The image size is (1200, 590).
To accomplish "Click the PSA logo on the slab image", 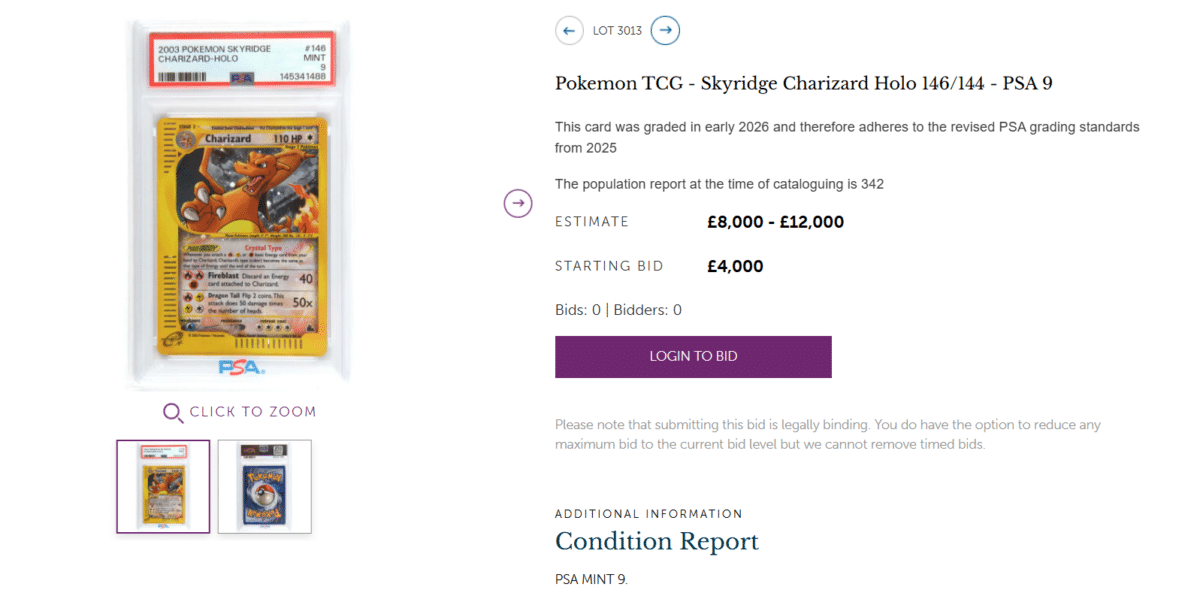I will [243, 366].
